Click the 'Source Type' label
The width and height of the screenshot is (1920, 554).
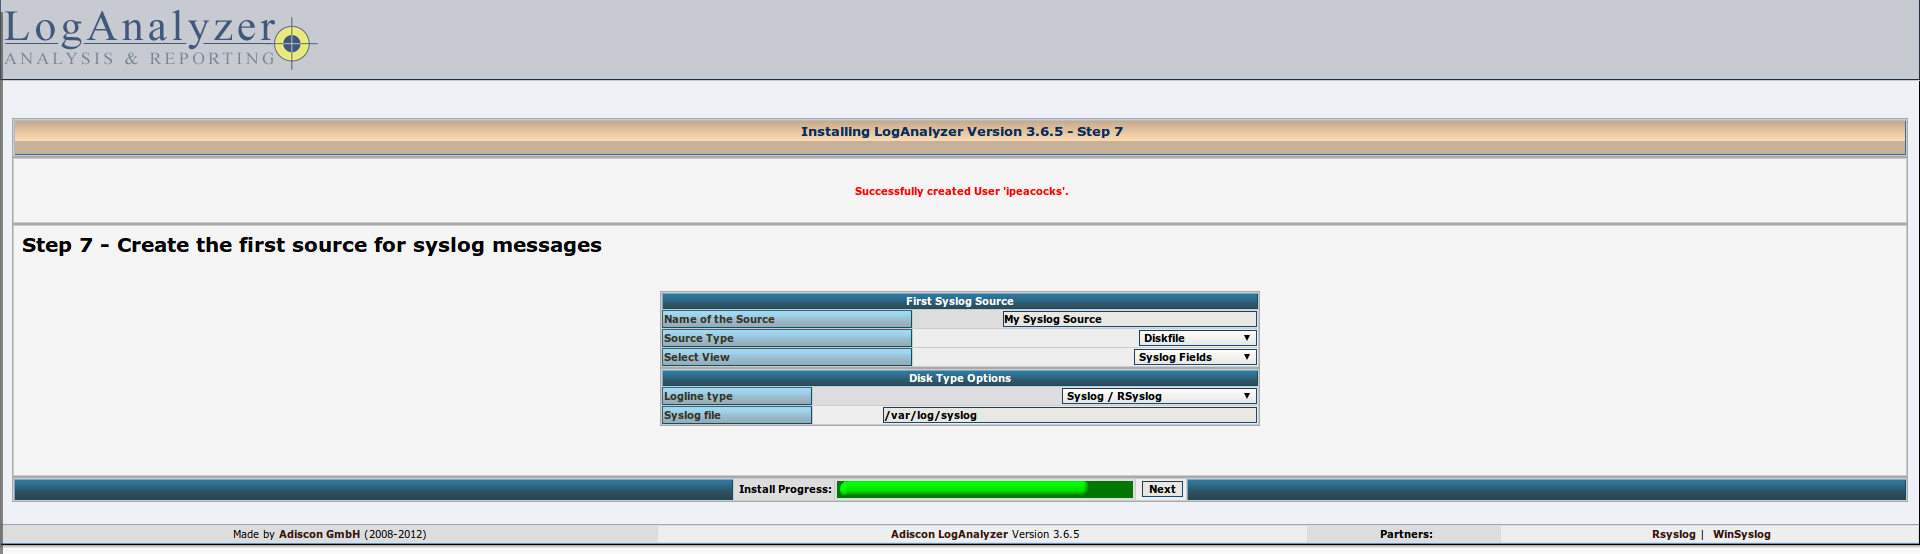pyautogui.click(x=698, y=338)
